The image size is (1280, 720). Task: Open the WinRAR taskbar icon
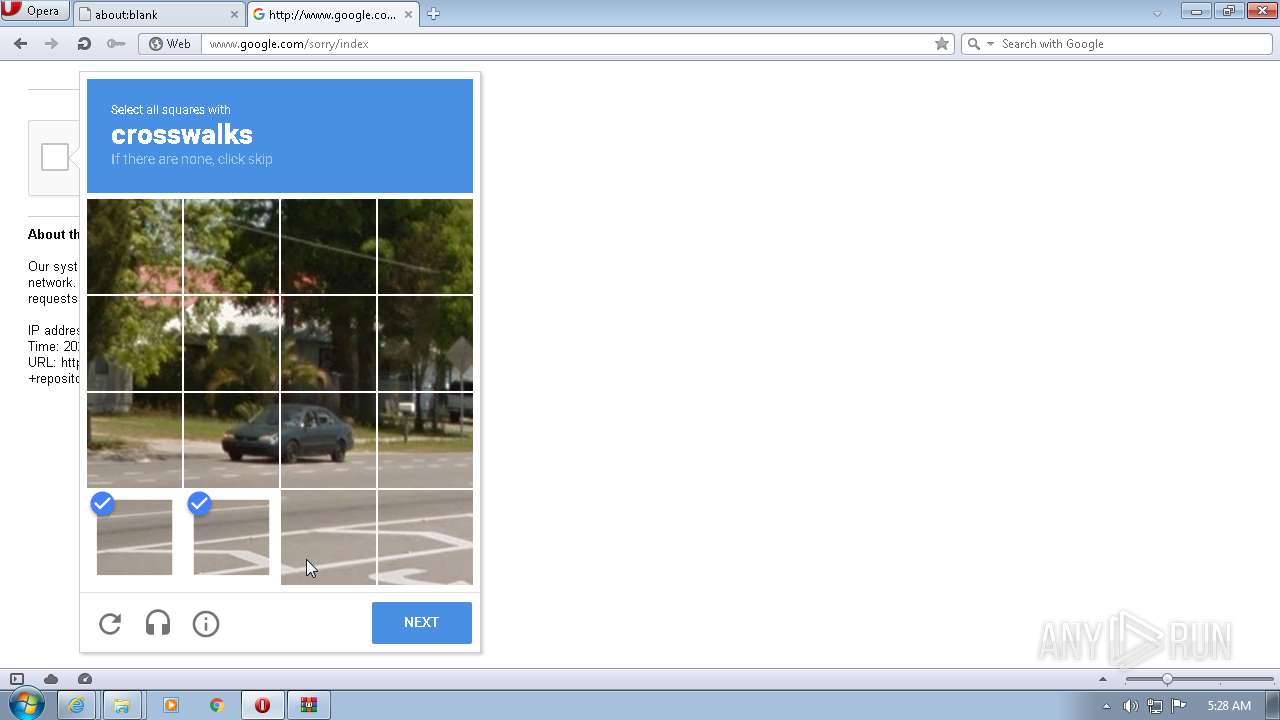coord(310,705)
